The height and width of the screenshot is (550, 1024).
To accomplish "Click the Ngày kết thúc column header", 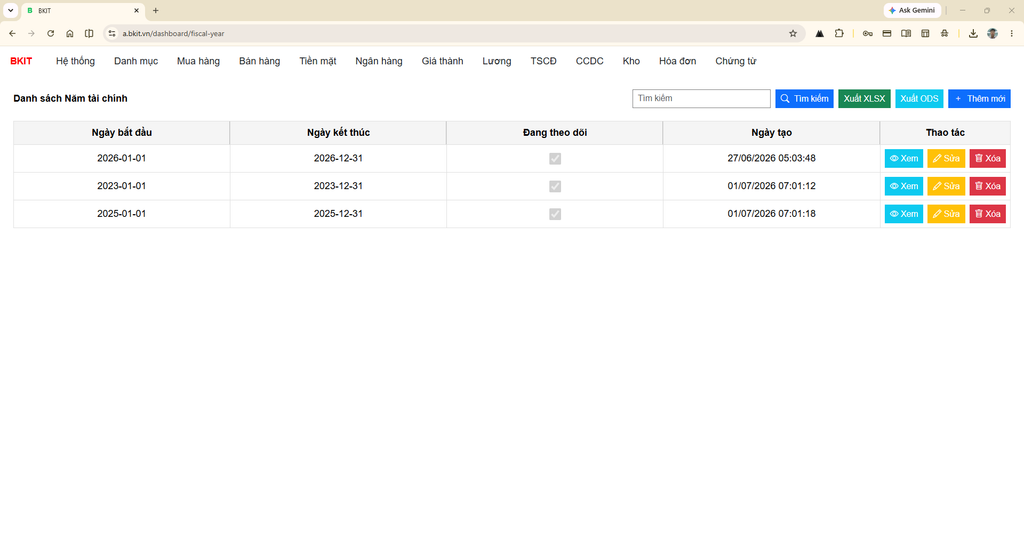I will pyautogui.click(x=338, y=133).
